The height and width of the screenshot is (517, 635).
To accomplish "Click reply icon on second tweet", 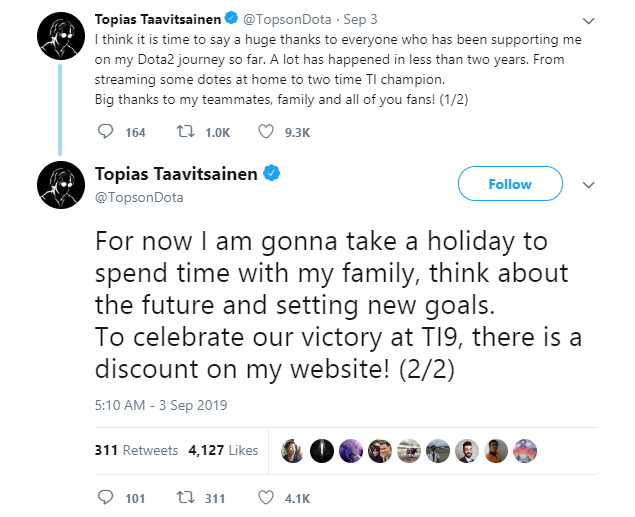I will tap(106, 498).
